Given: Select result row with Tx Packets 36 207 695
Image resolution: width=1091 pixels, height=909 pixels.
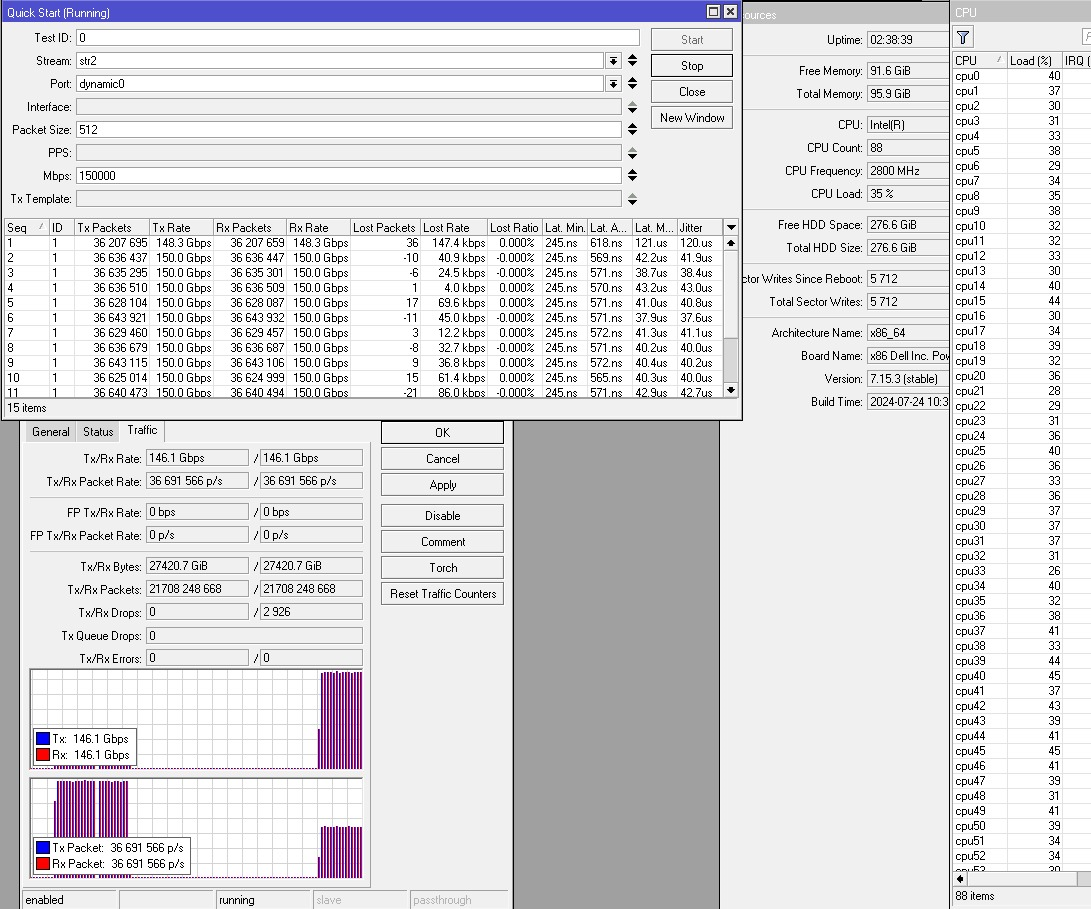Looking at the screenshot, I should click(363, 243).
